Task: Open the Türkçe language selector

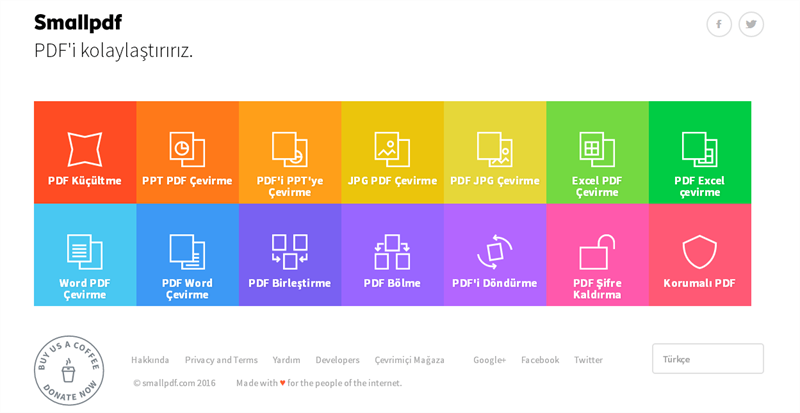Action: (x=708, y=358)
